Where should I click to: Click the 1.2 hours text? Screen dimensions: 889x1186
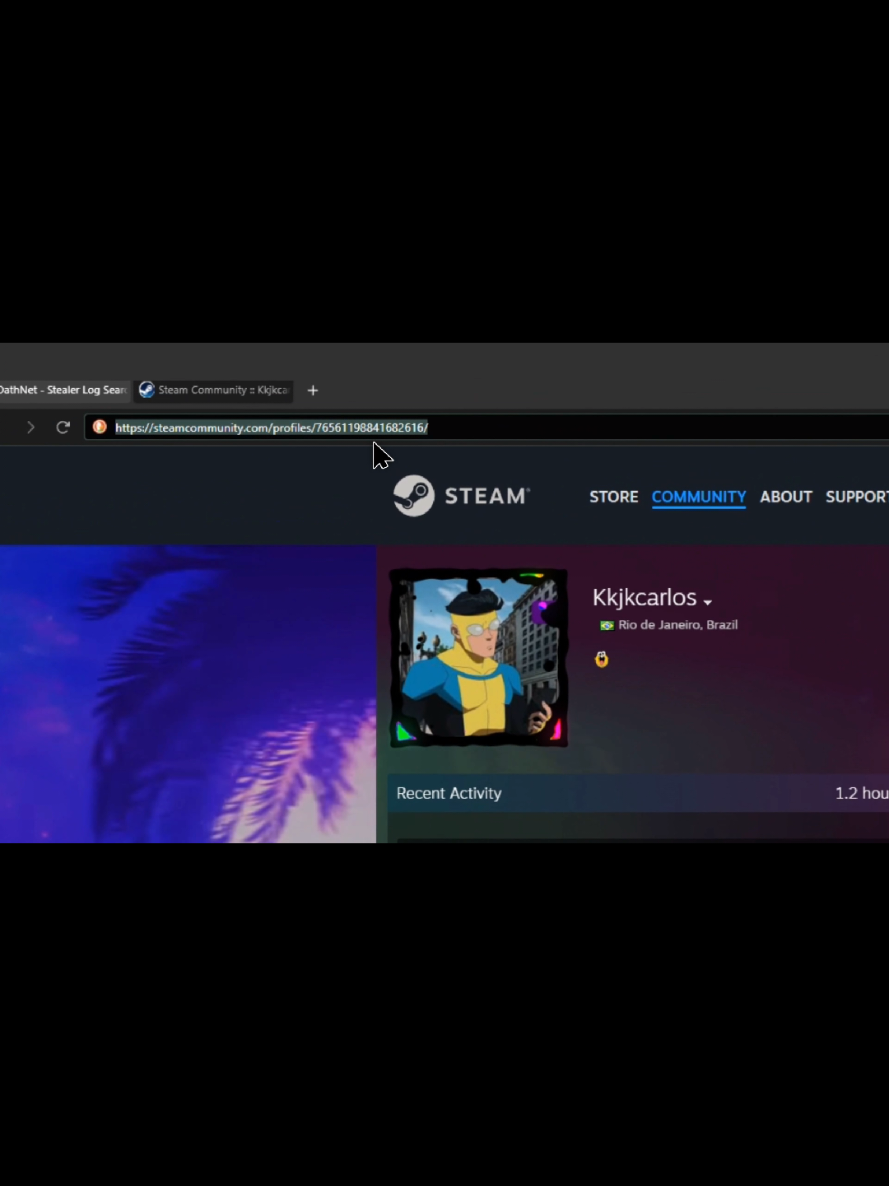pos(862,793)
